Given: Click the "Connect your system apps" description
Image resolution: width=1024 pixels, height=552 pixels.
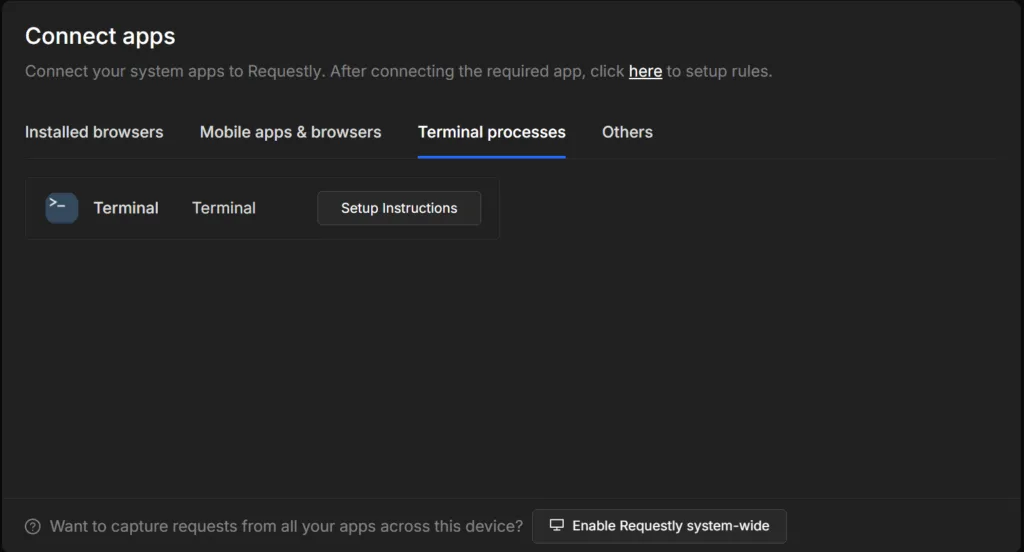Looking at the screenshot, I should pos(398,71).
